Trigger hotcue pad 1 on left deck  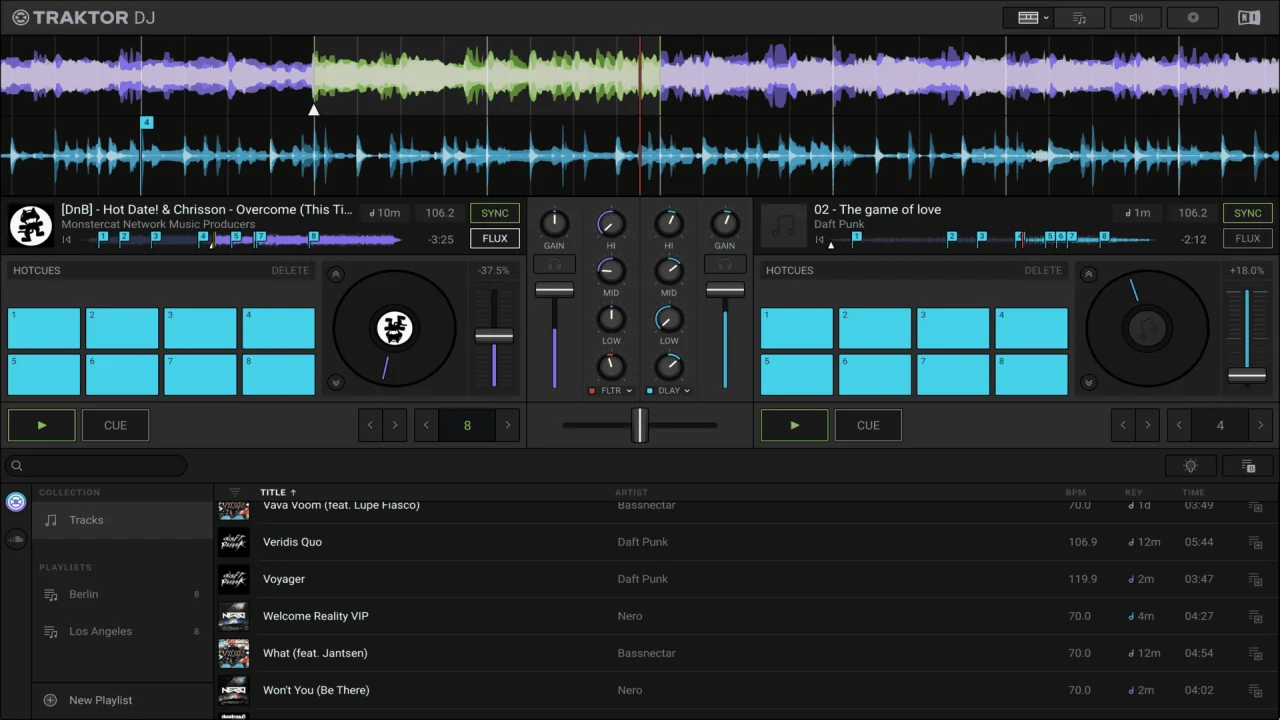44,328
